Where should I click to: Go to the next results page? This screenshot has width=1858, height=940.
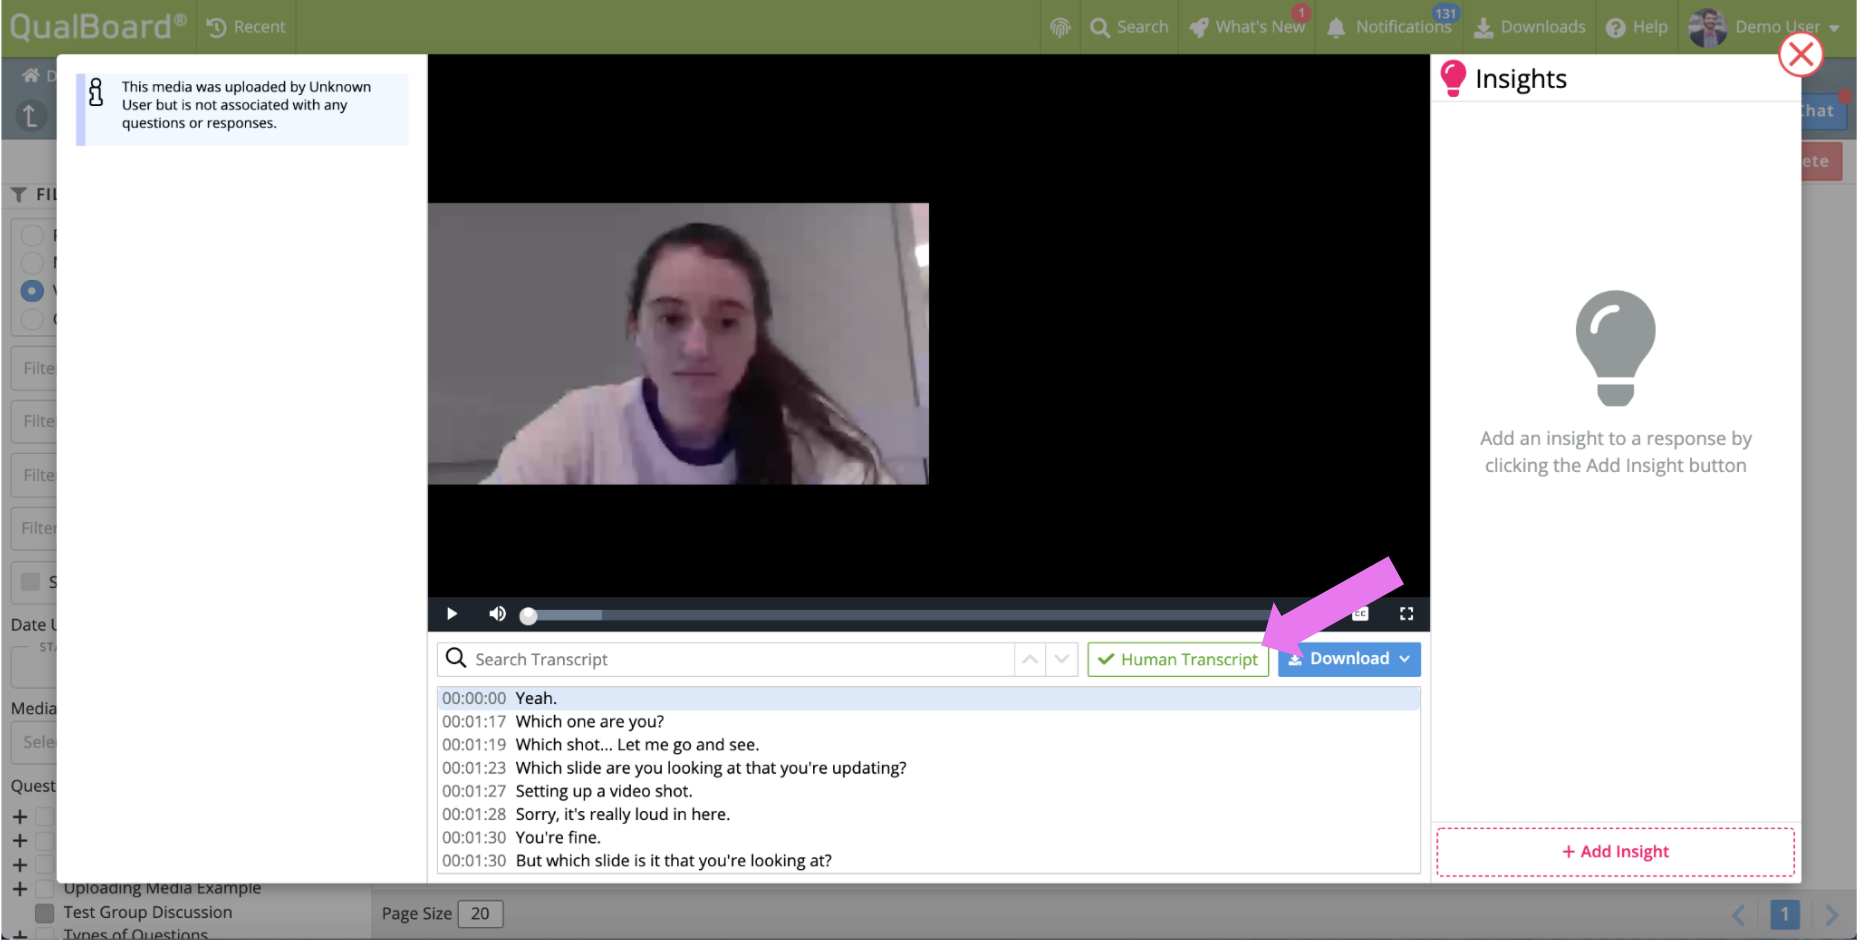(x=1831, y=915)
